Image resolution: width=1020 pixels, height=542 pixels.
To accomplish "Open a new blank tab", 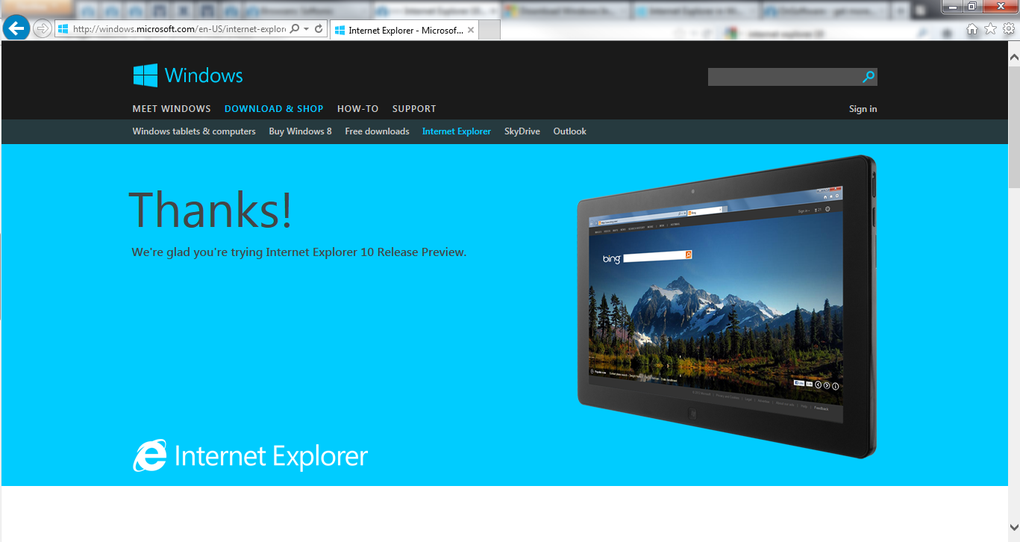I will point(490,30).
